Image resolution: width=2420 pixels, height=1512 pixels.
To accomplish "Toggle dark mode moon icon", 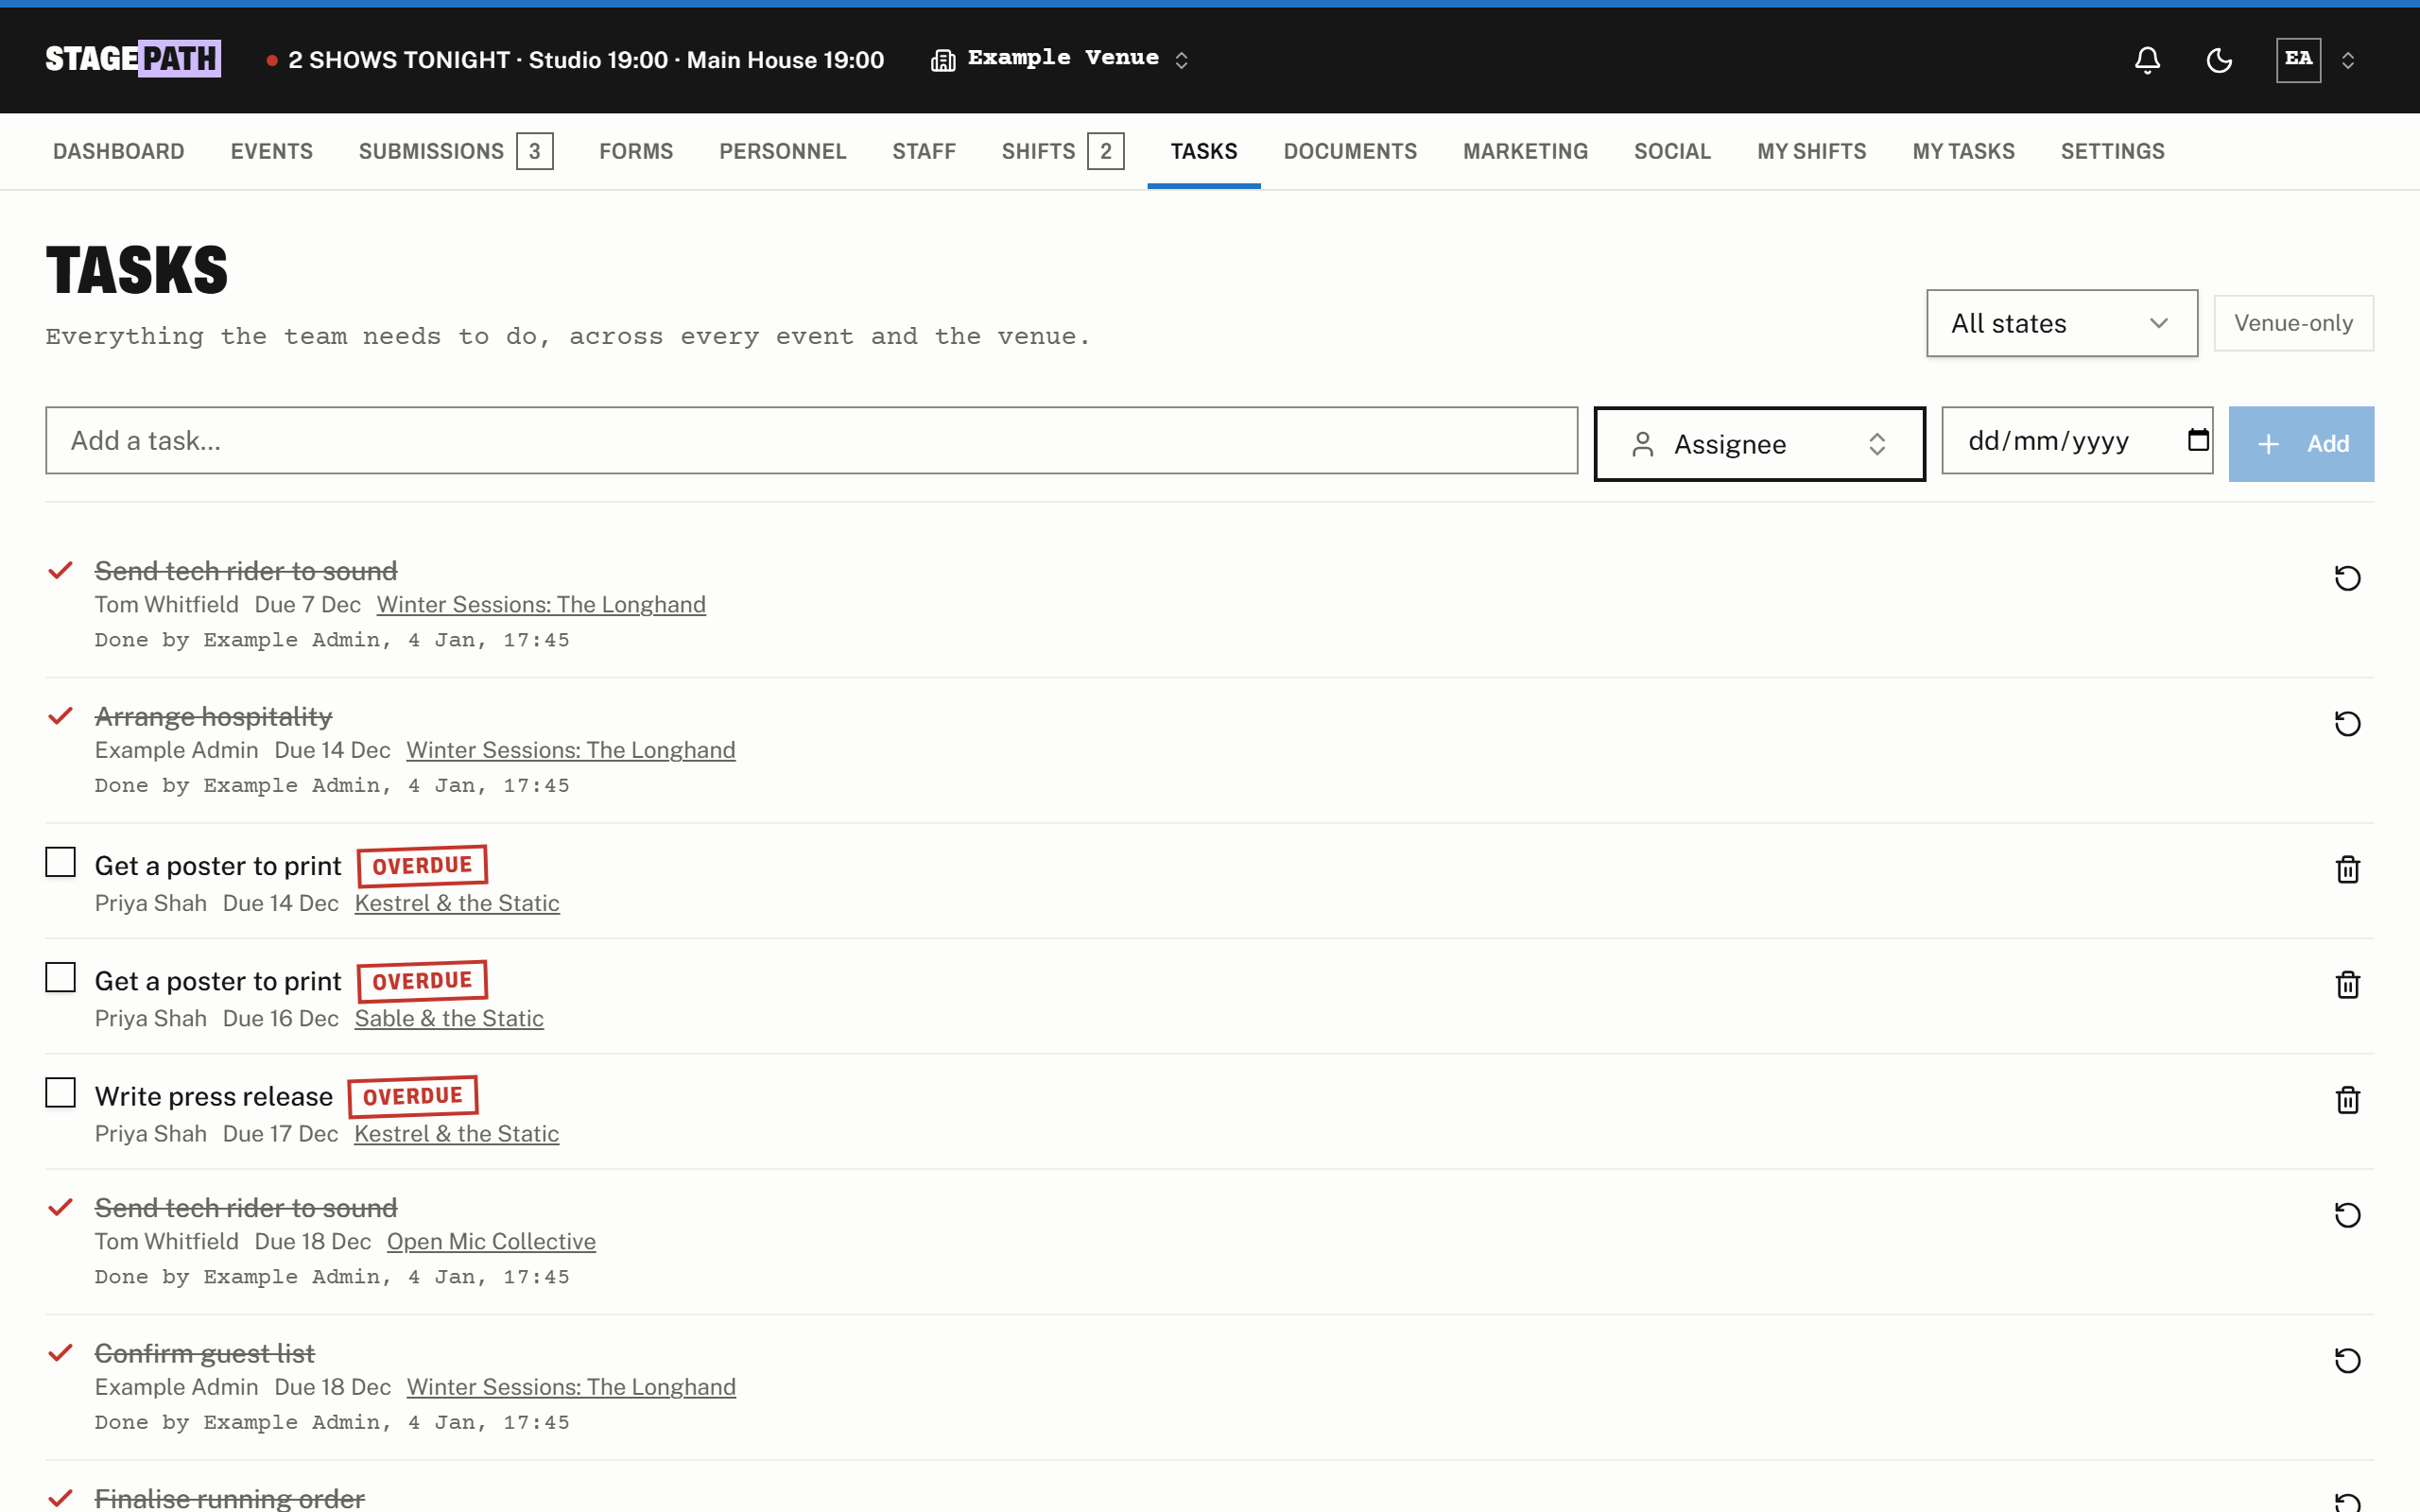I will click(2219, 60).
